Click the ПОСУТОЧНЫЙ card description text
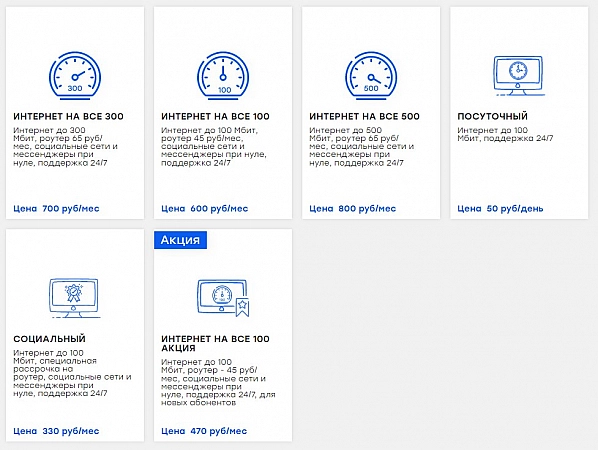Screen dimensions: 598x450 (505, 134)
